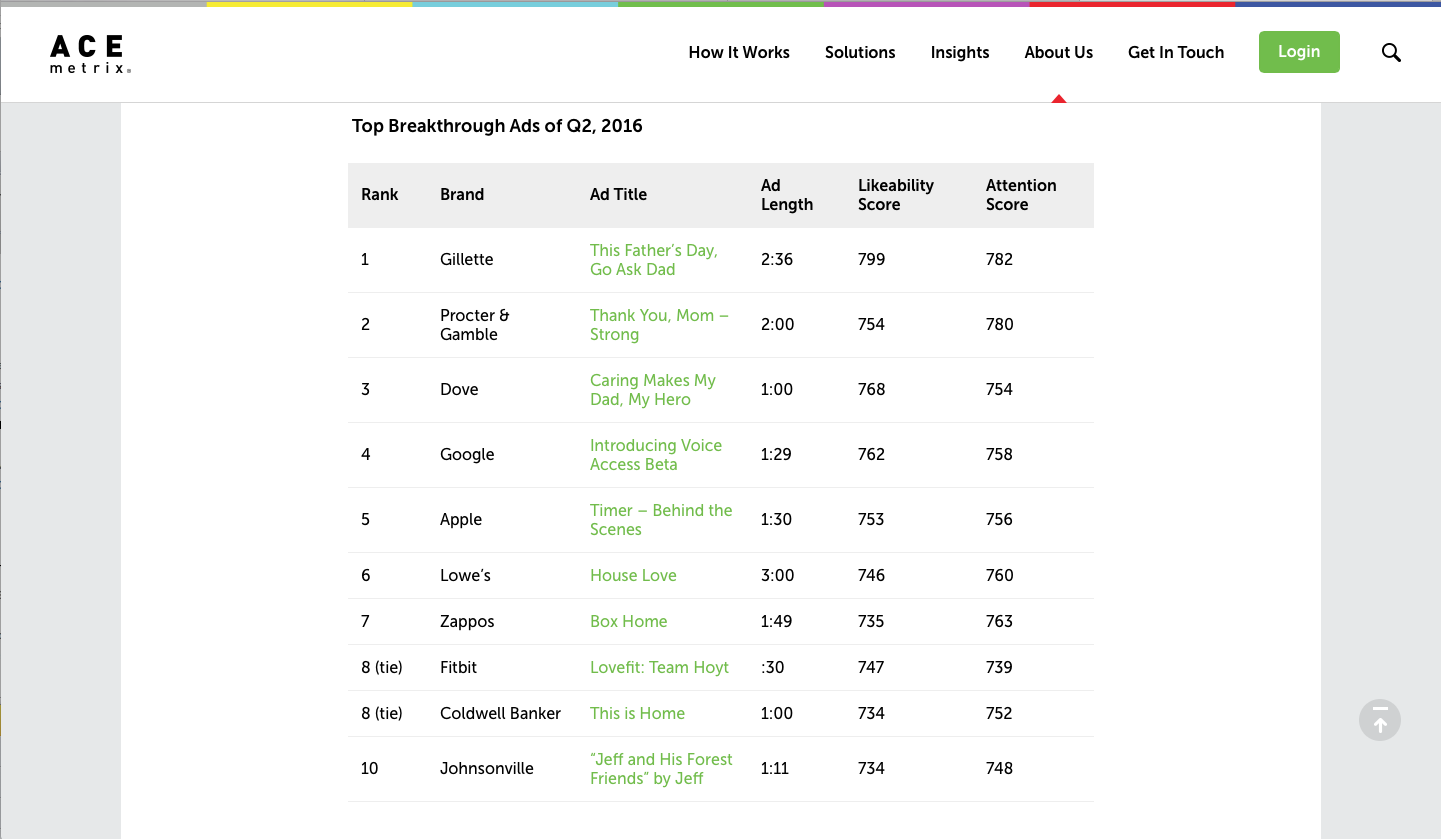The image size is (1441, 839).
Task: Click the Johnsonville brand cell
Action: [x=487, y=769]
